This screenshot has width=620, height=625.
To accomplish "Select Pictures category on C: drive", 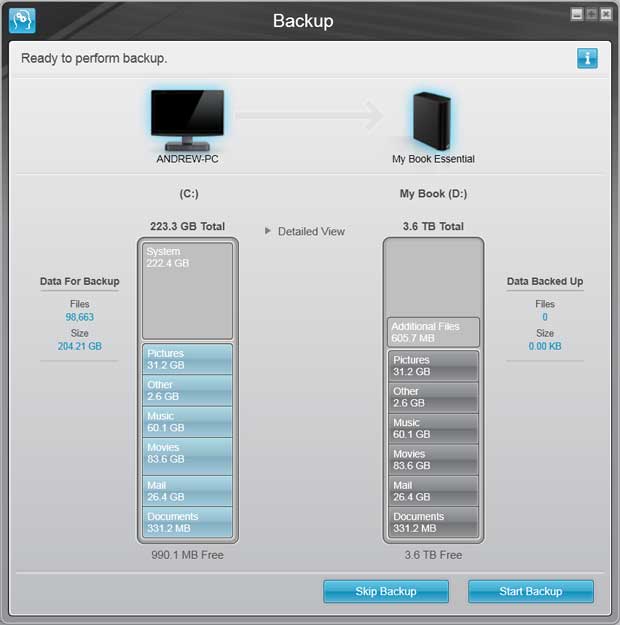I will pyautogui.click(x=187, y=359).
